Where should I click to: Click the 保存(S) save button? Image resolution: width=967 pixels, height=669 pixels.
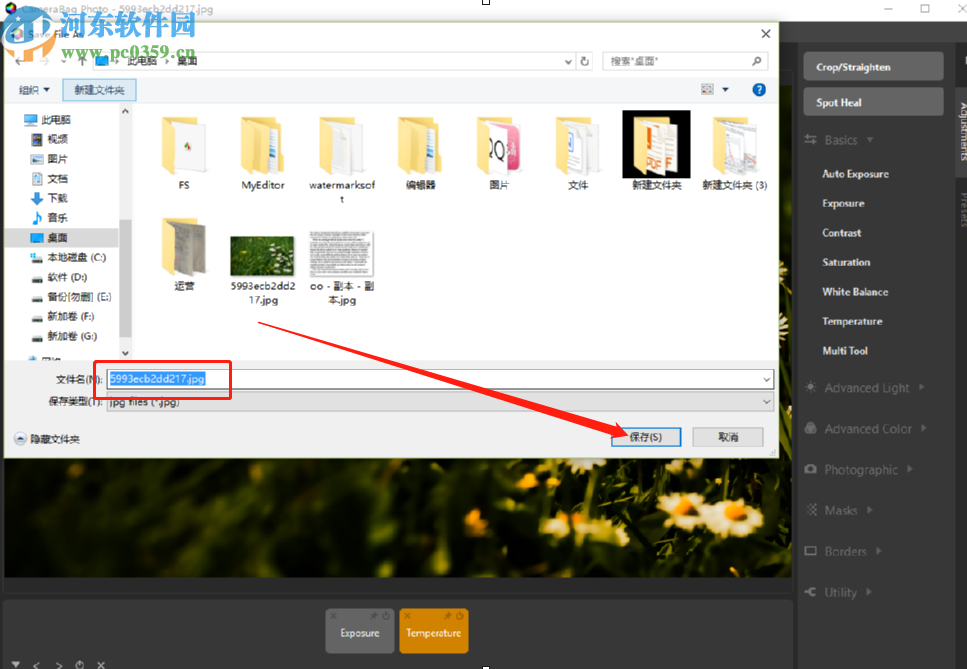pyautogui.click(x=646, y=437)
